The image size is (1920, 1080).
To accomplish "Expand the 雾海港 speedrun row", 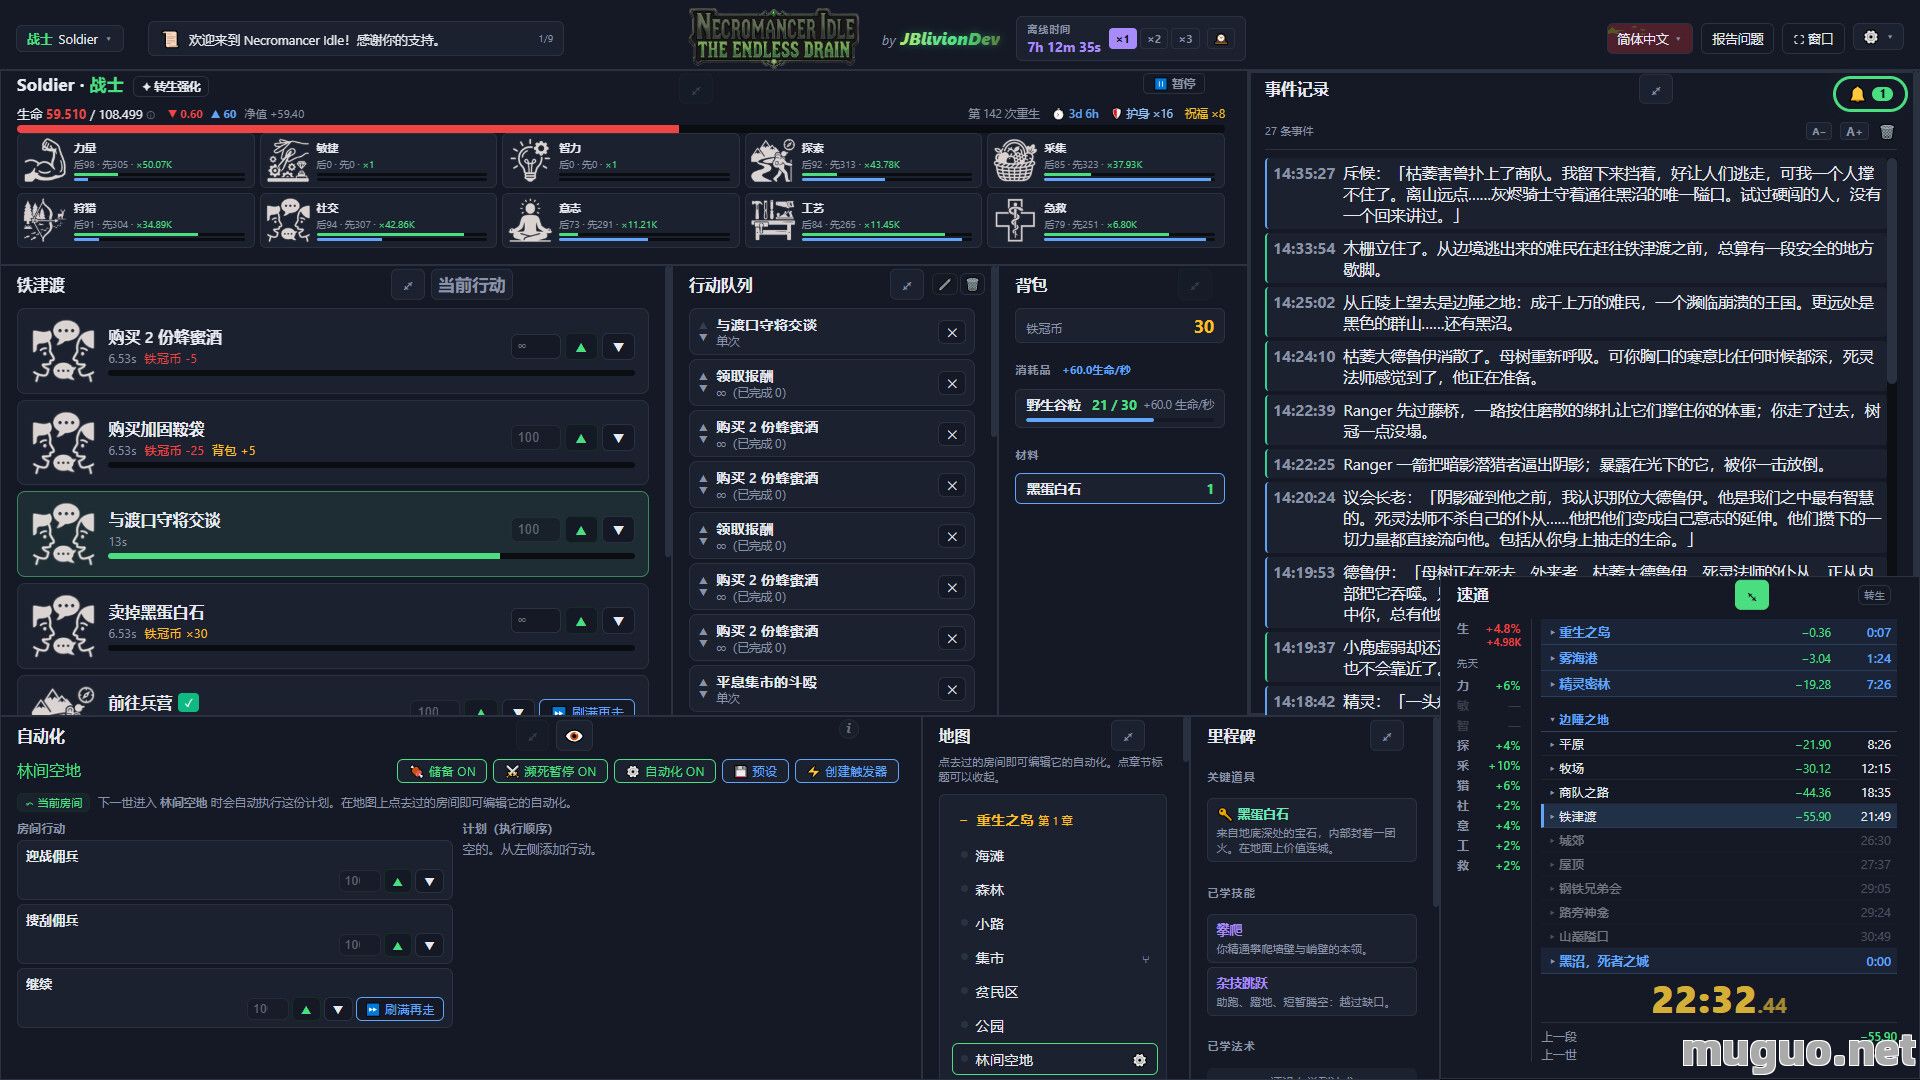I will pyautogui.click(x=1718, y=658).
